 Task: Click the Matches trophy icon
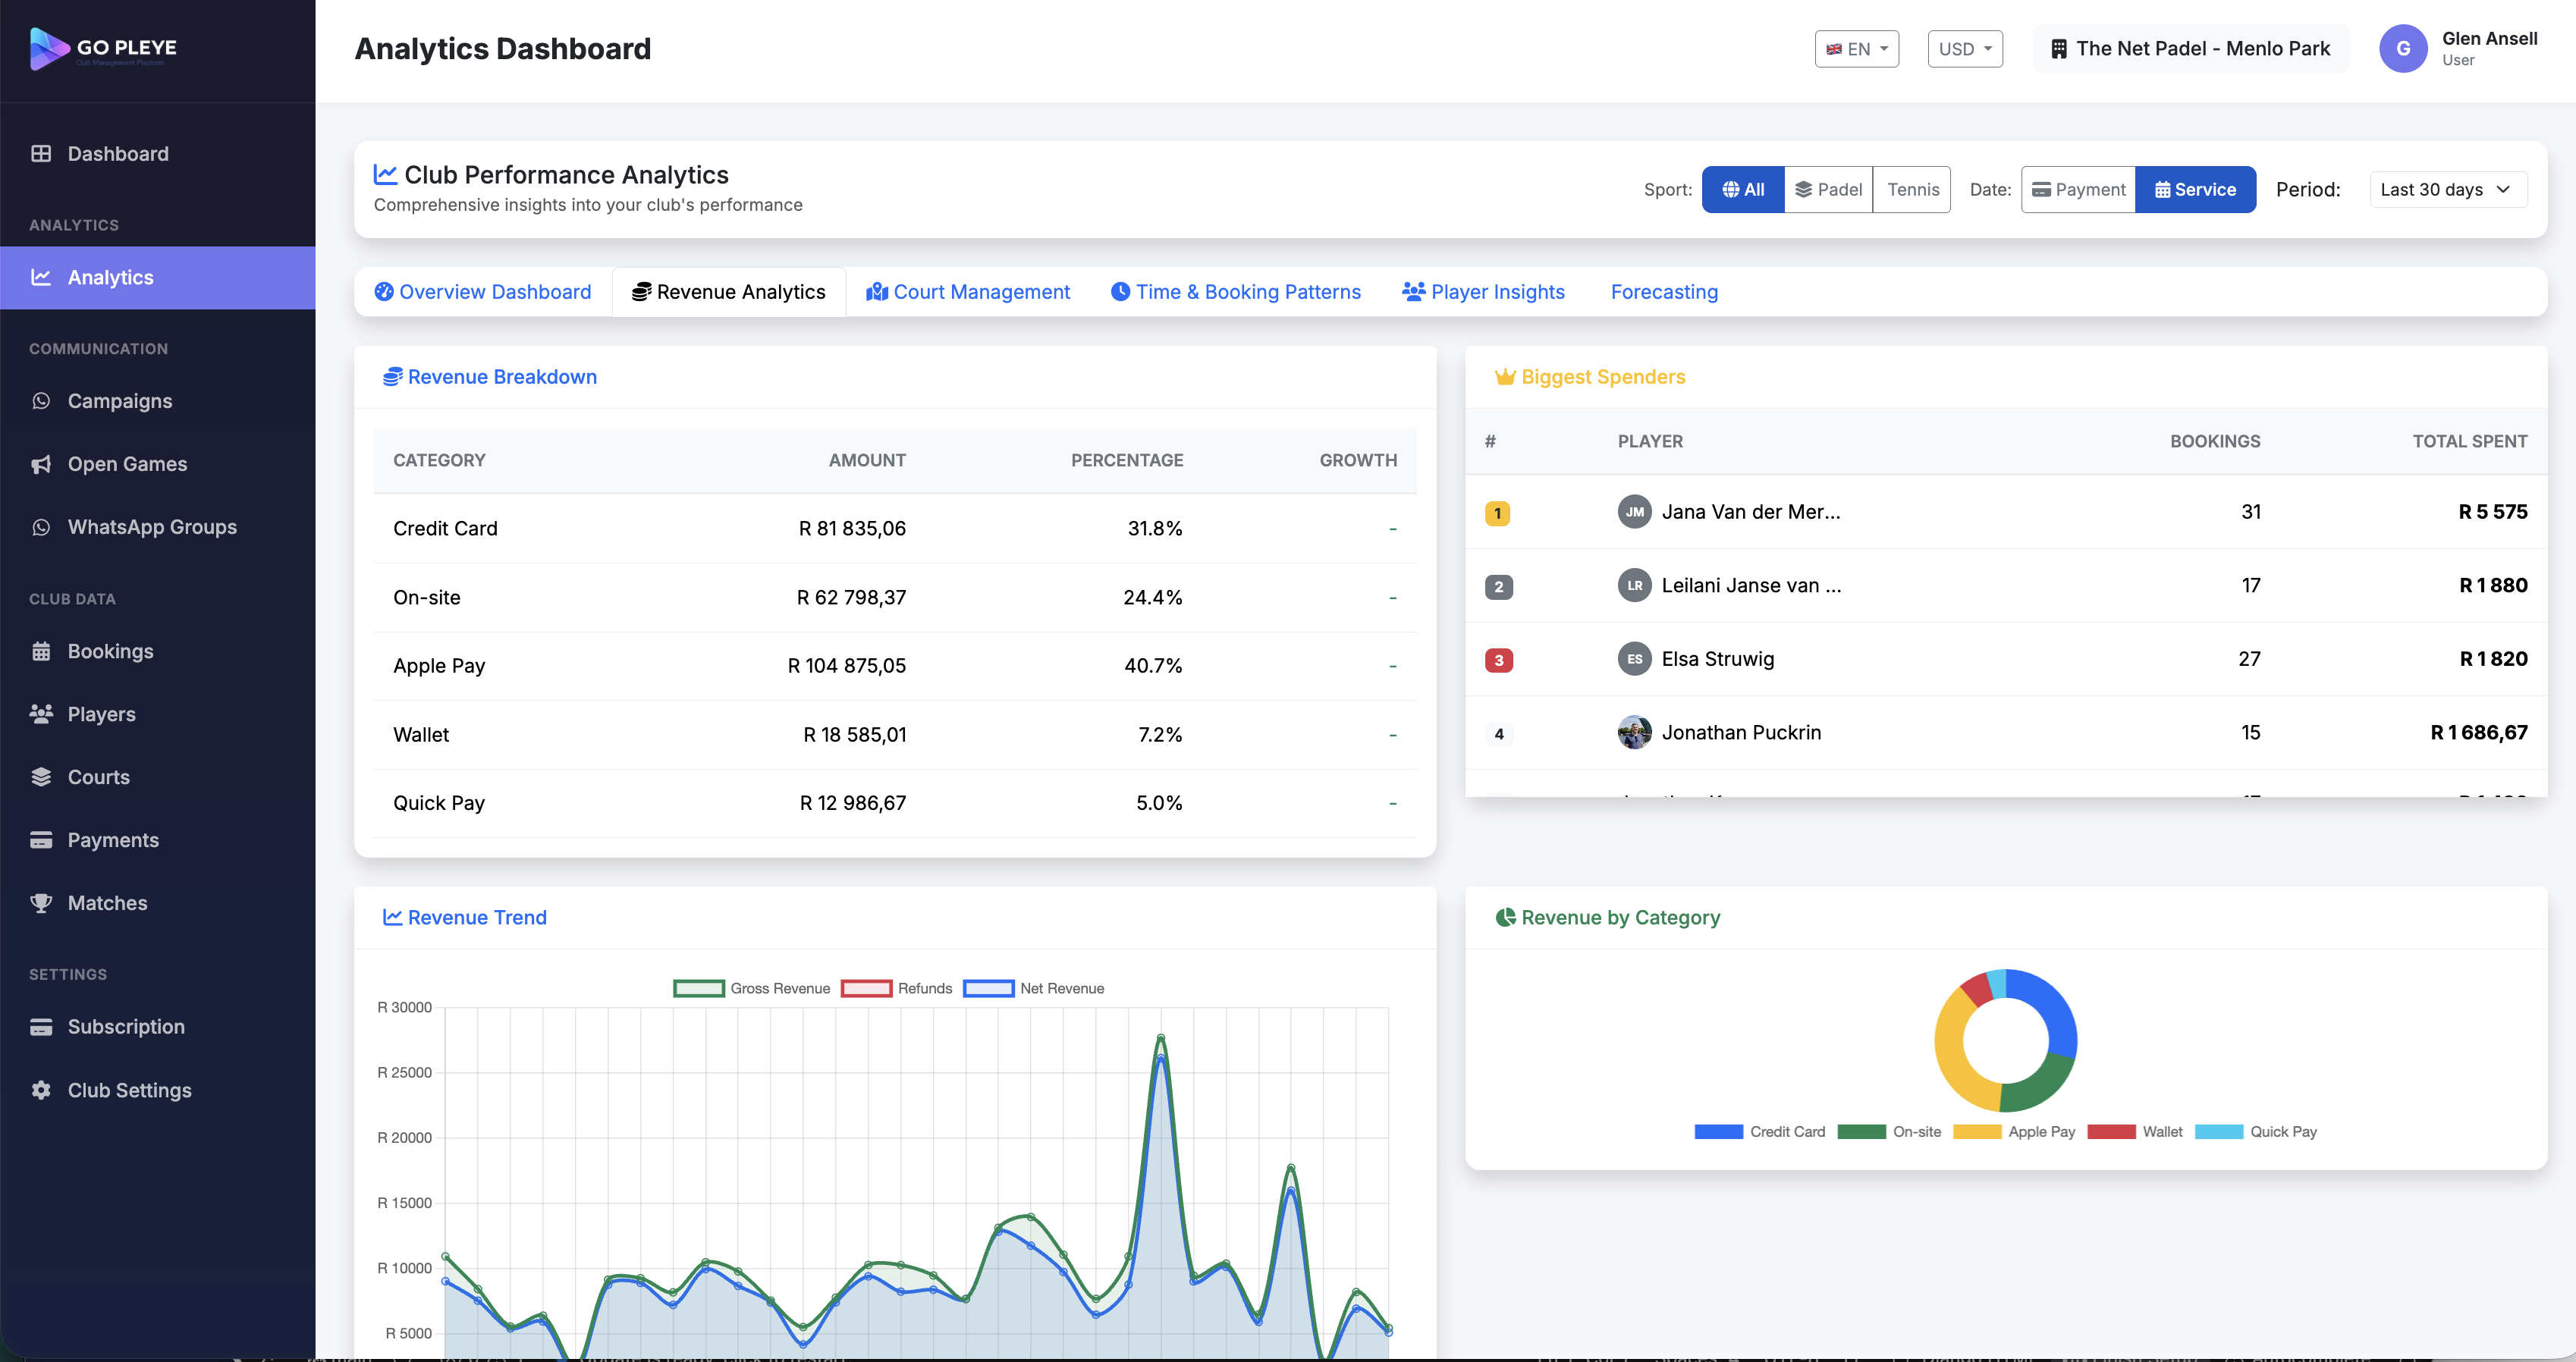tap(41, 902)
